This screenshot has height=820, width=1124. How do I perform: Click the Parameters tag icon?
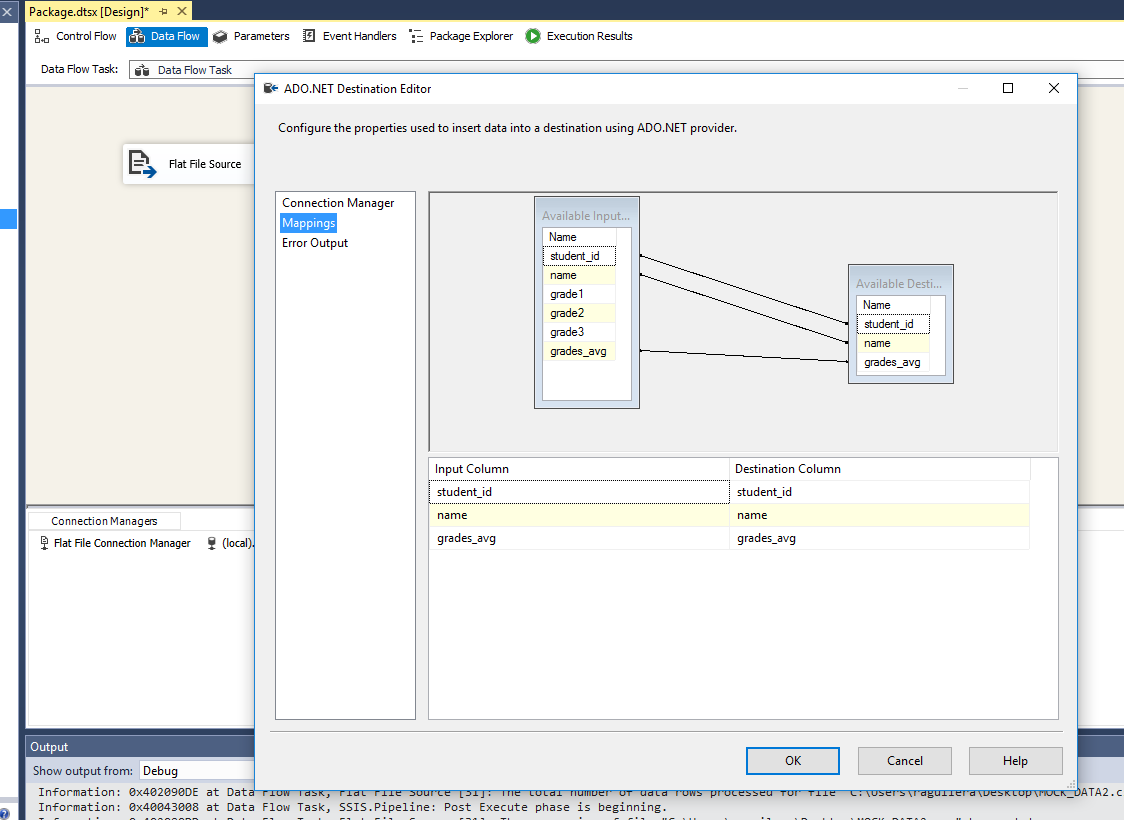tap(220, 36)
